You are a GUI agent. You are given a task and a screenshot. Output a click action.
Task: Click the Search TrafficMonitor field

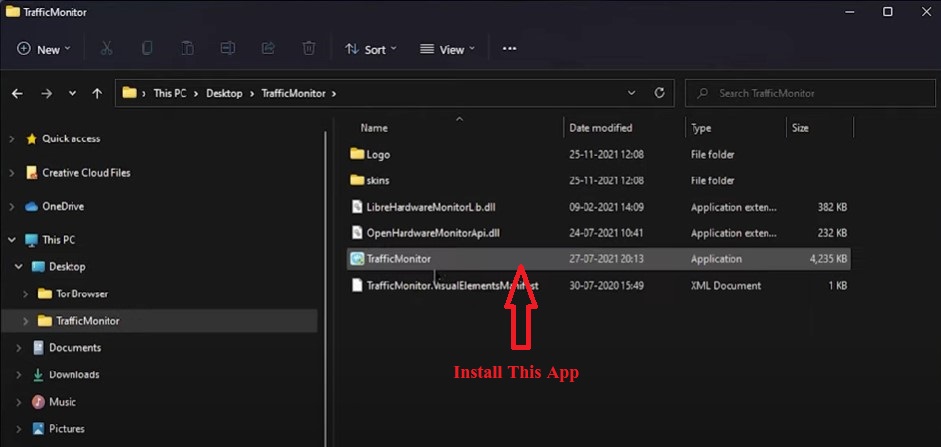[810, 94]
